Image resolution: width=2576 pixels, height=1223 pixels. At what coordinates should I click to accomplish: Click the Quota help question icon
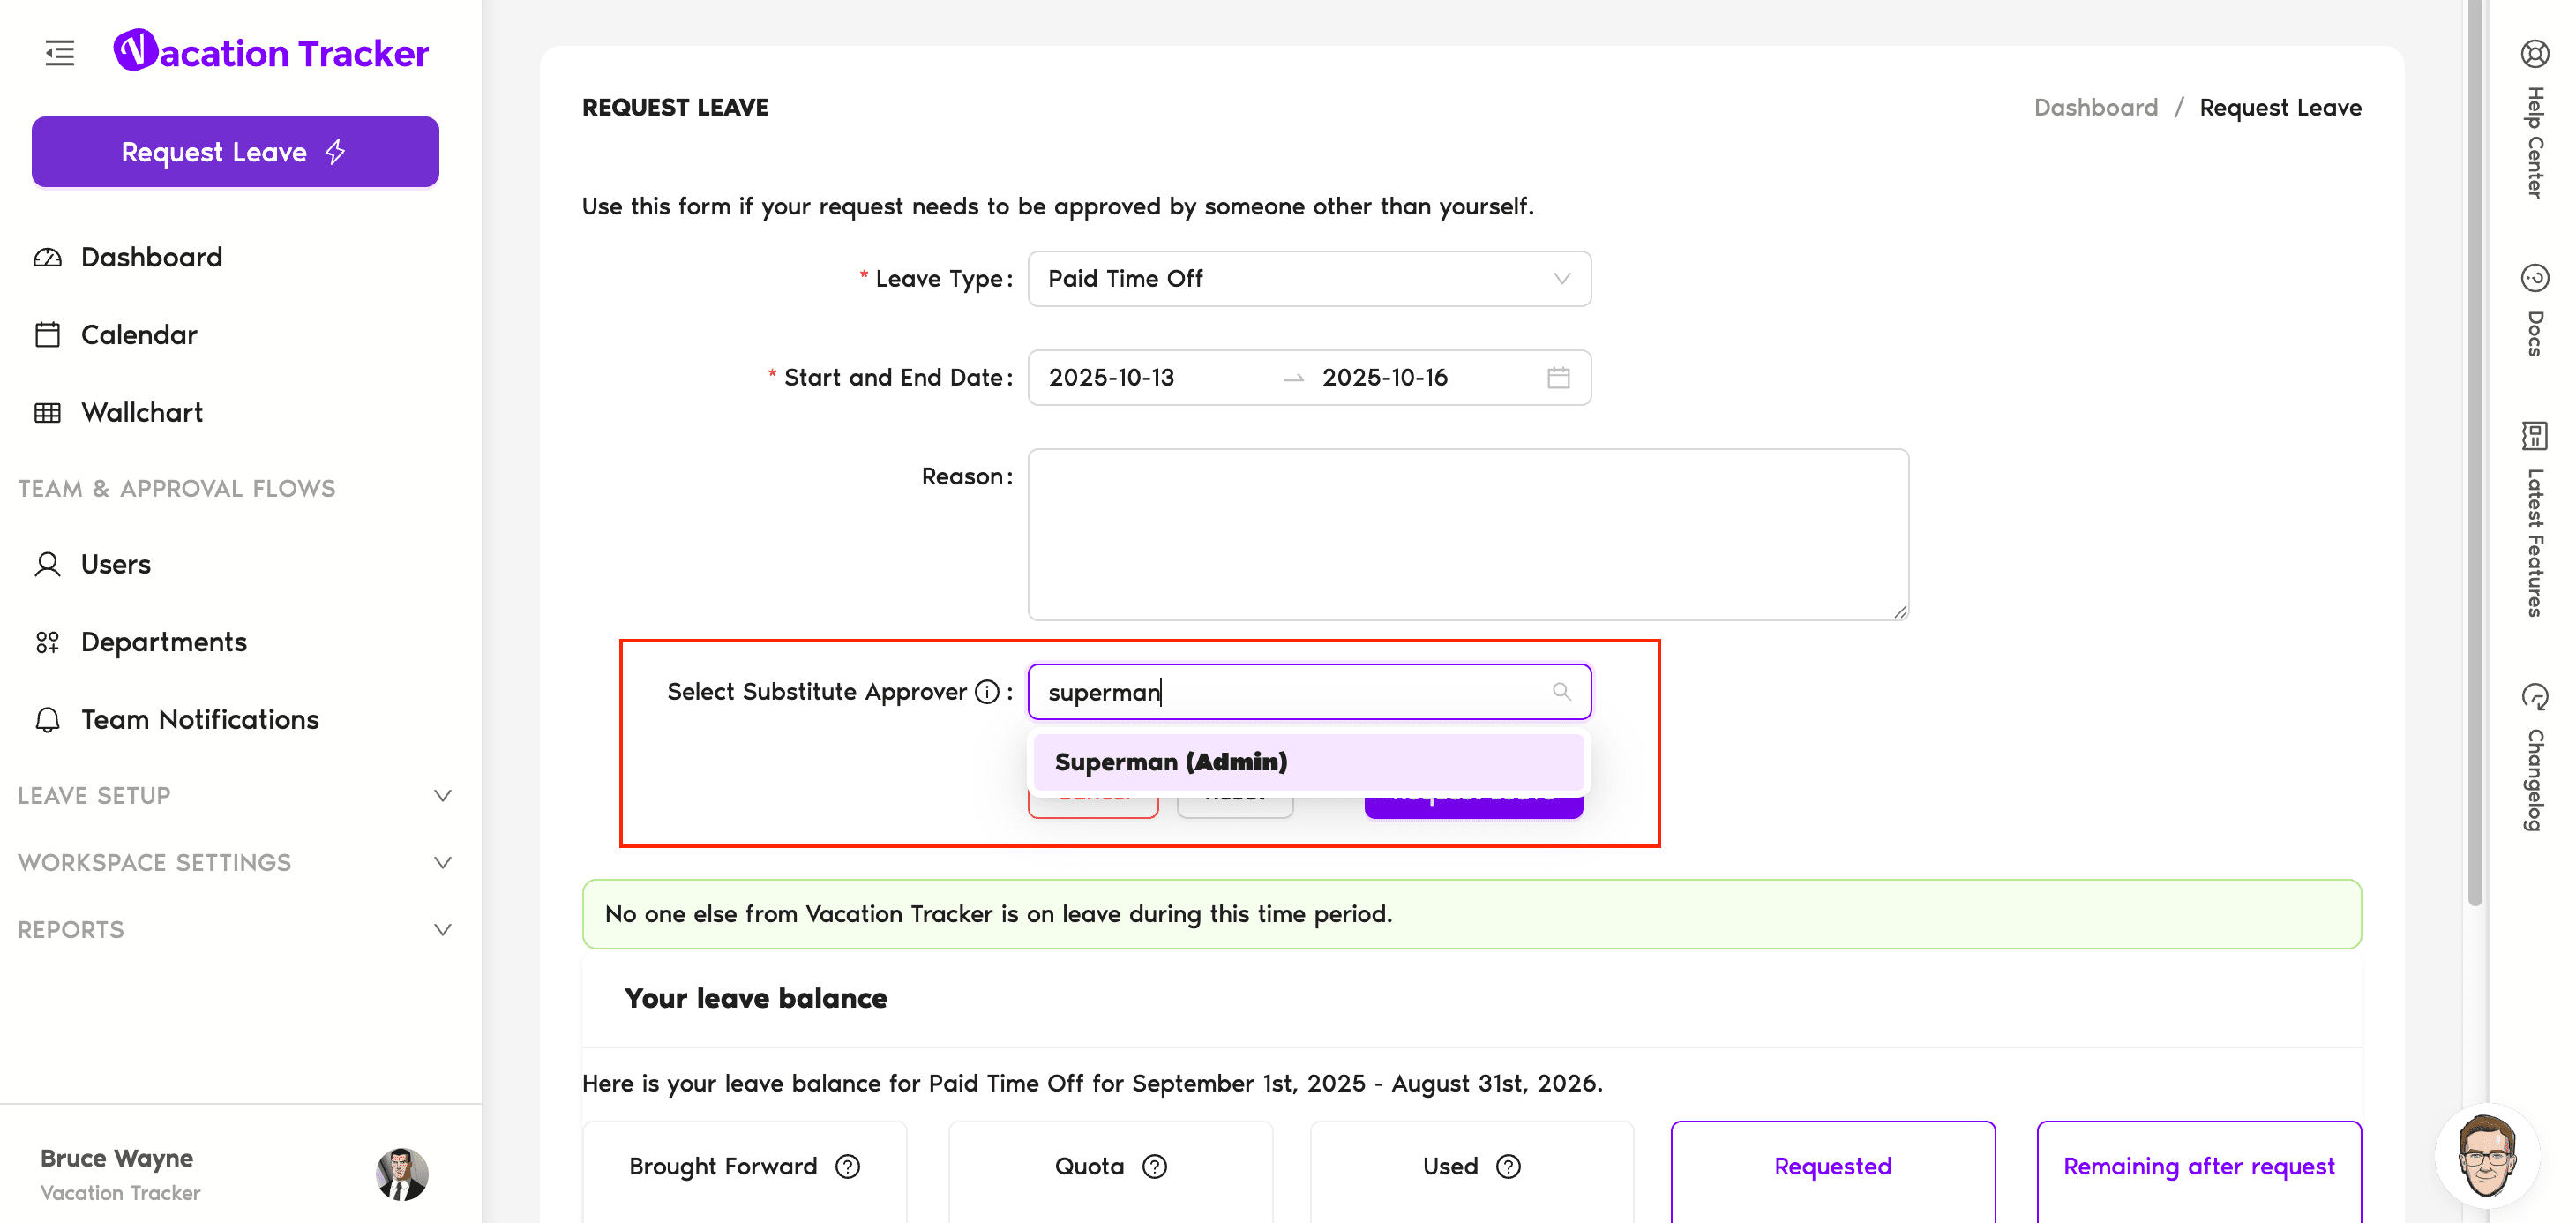1154,1167
